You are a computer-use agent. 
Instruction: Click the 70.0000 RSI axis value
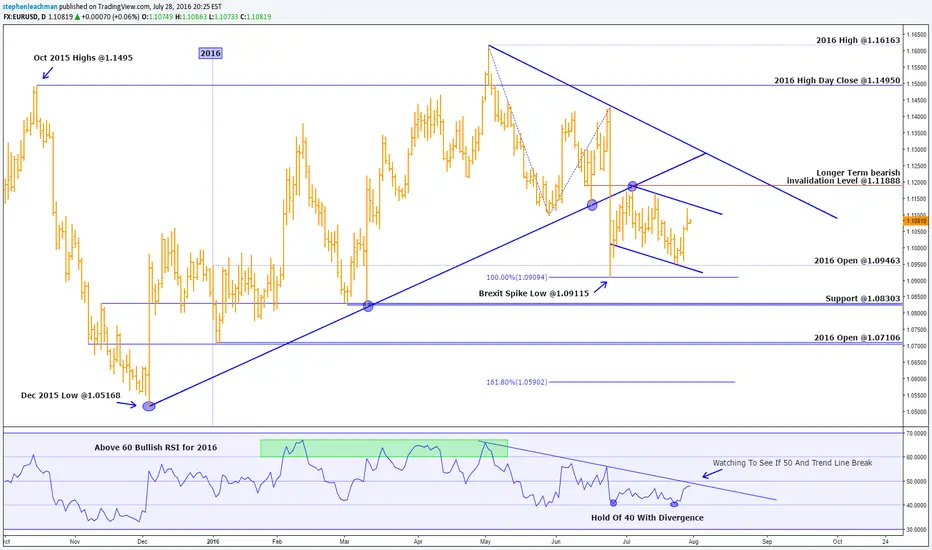(917, 433)
